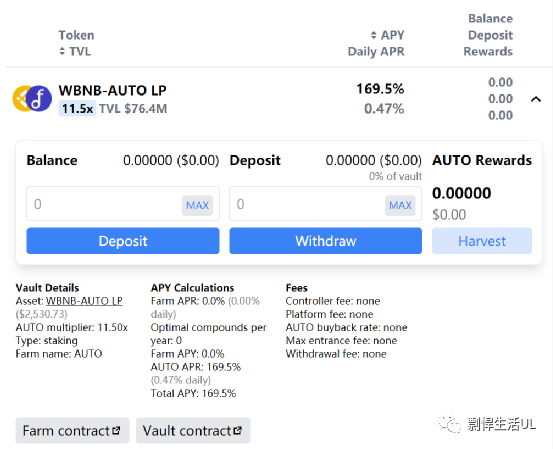Open the Vault contract link
The height and width of the screenshot is (449, 553).
click(193, 431)
